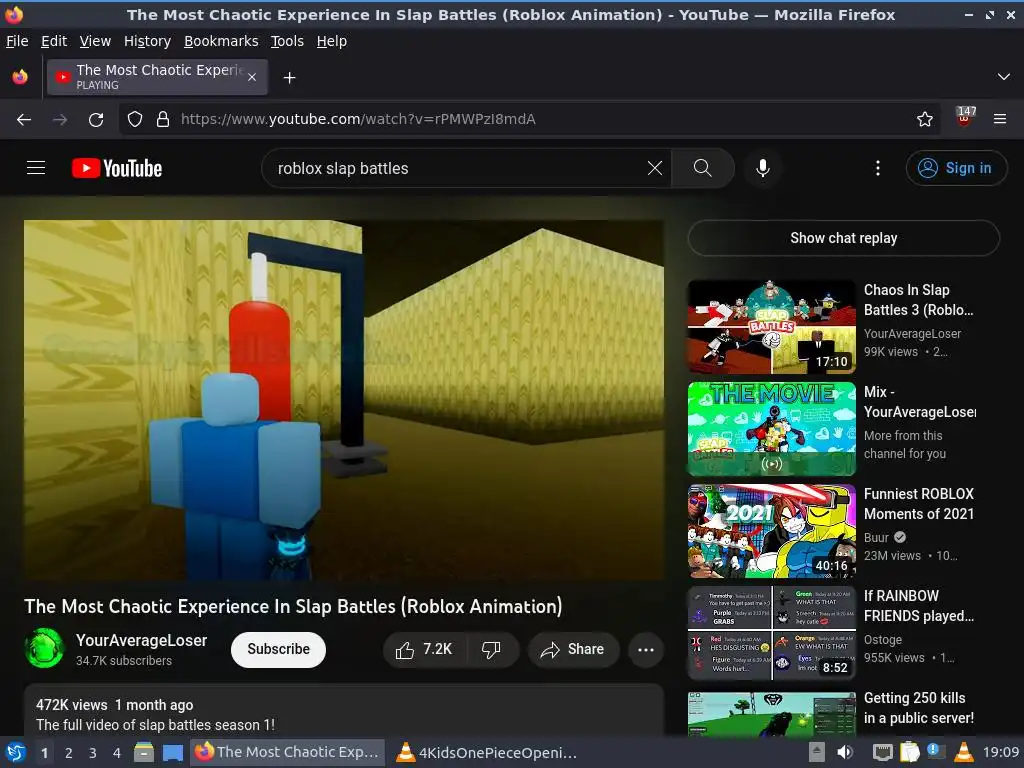Open tracking protection shield panel

pyautogui.click(x=135, y=119)
